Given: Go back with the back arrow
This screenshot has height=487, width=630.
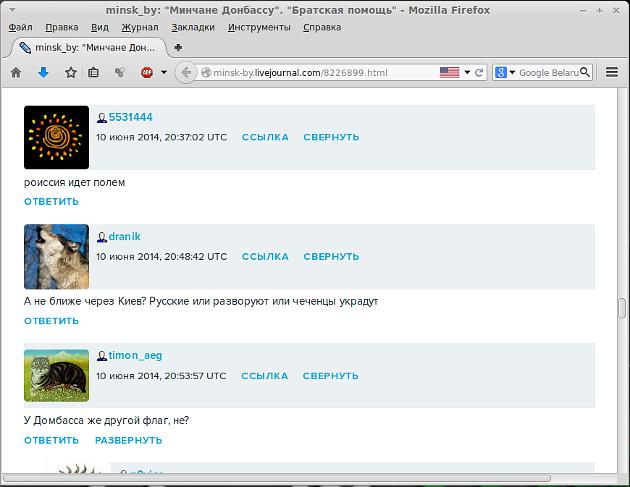Looking at the screenshot, I should (185, 72).
